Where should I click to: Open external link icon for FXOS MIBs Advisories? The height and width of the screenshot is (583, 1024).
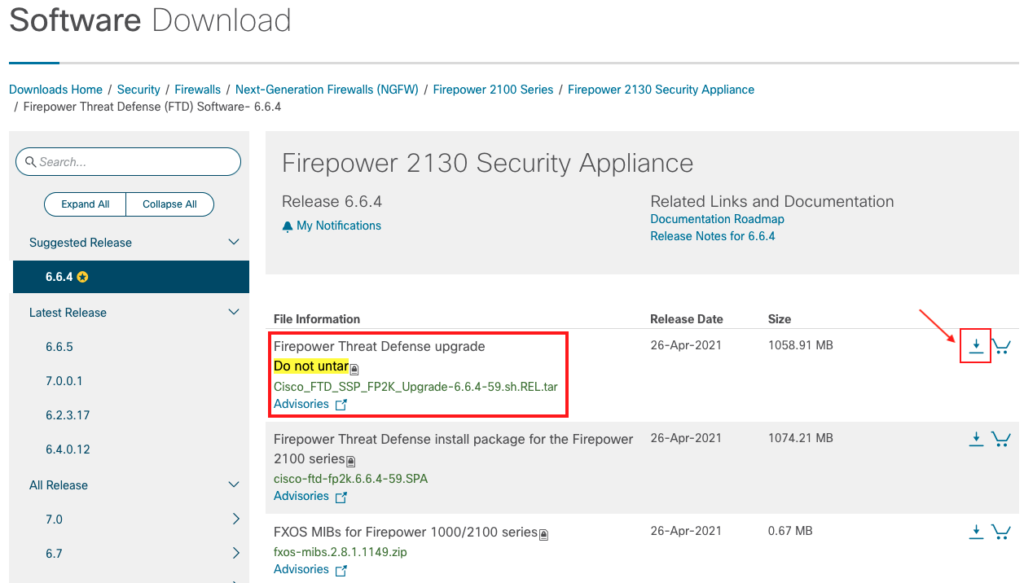click(x=341, y=571)
